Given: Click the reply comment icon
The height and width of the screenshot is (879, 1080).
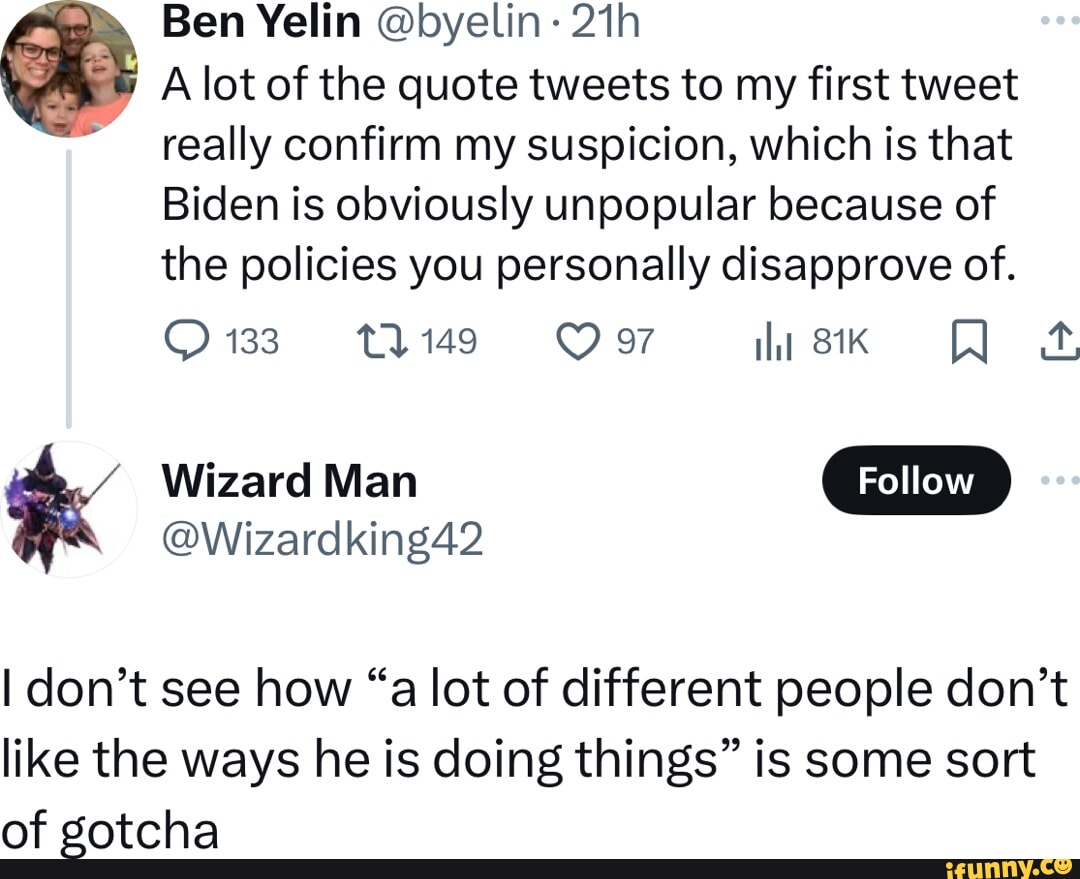Looking at the screenshot, I should coord(184,343).
